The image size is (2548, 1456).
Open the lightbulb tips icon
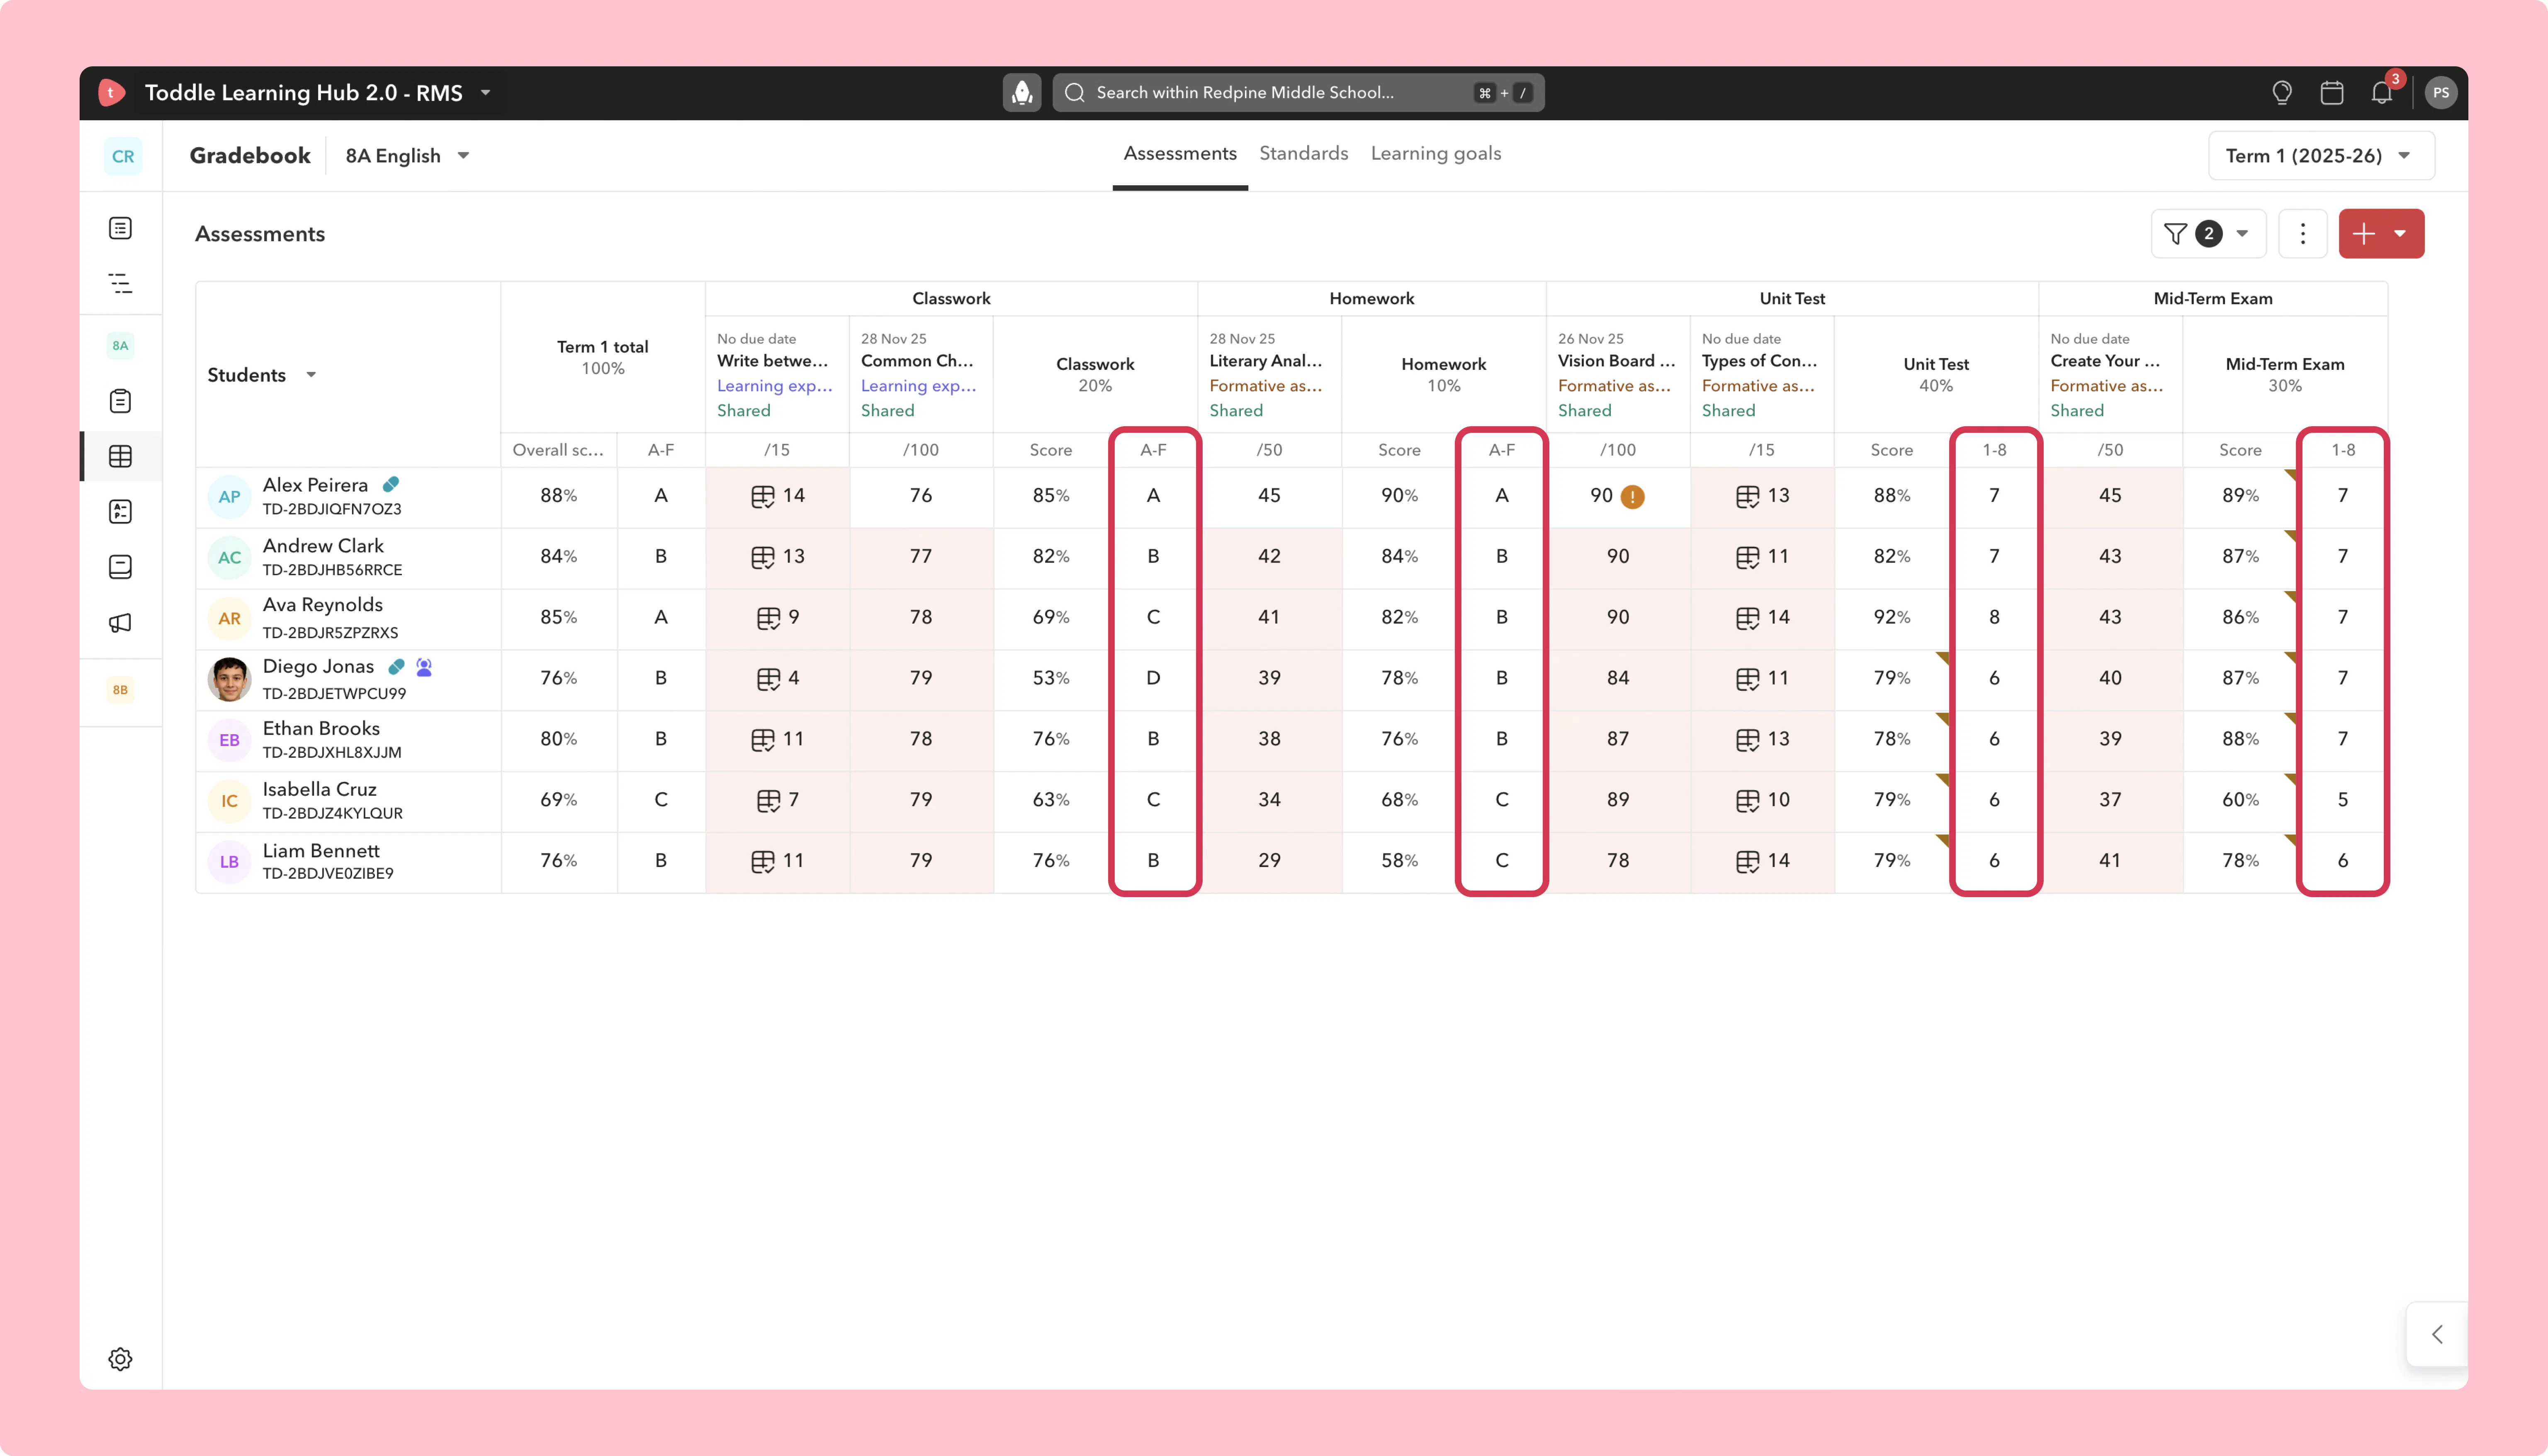(2282, 93)
